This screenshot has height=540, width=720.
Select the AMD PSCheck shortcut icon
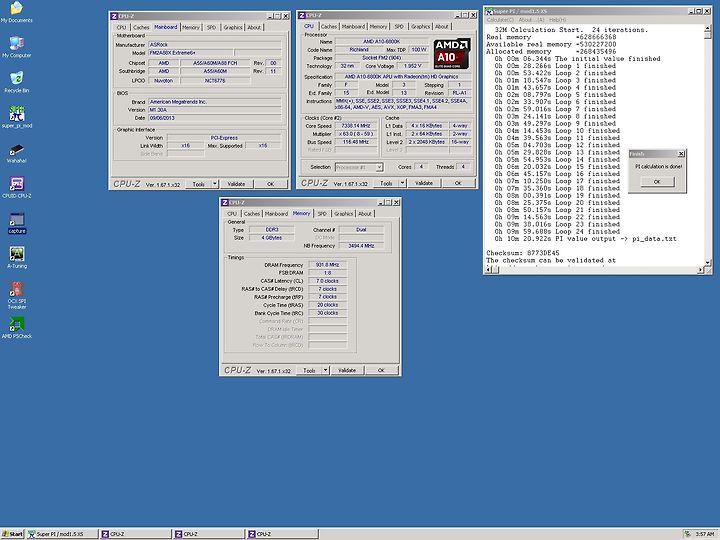click(17, 327)
